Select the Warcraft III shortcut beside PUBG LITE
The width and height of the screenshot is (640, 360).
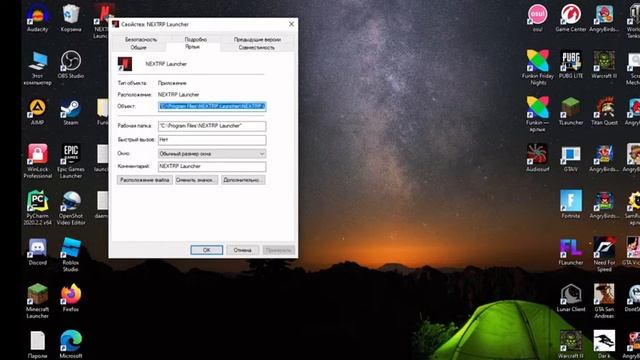coord(604,64)
